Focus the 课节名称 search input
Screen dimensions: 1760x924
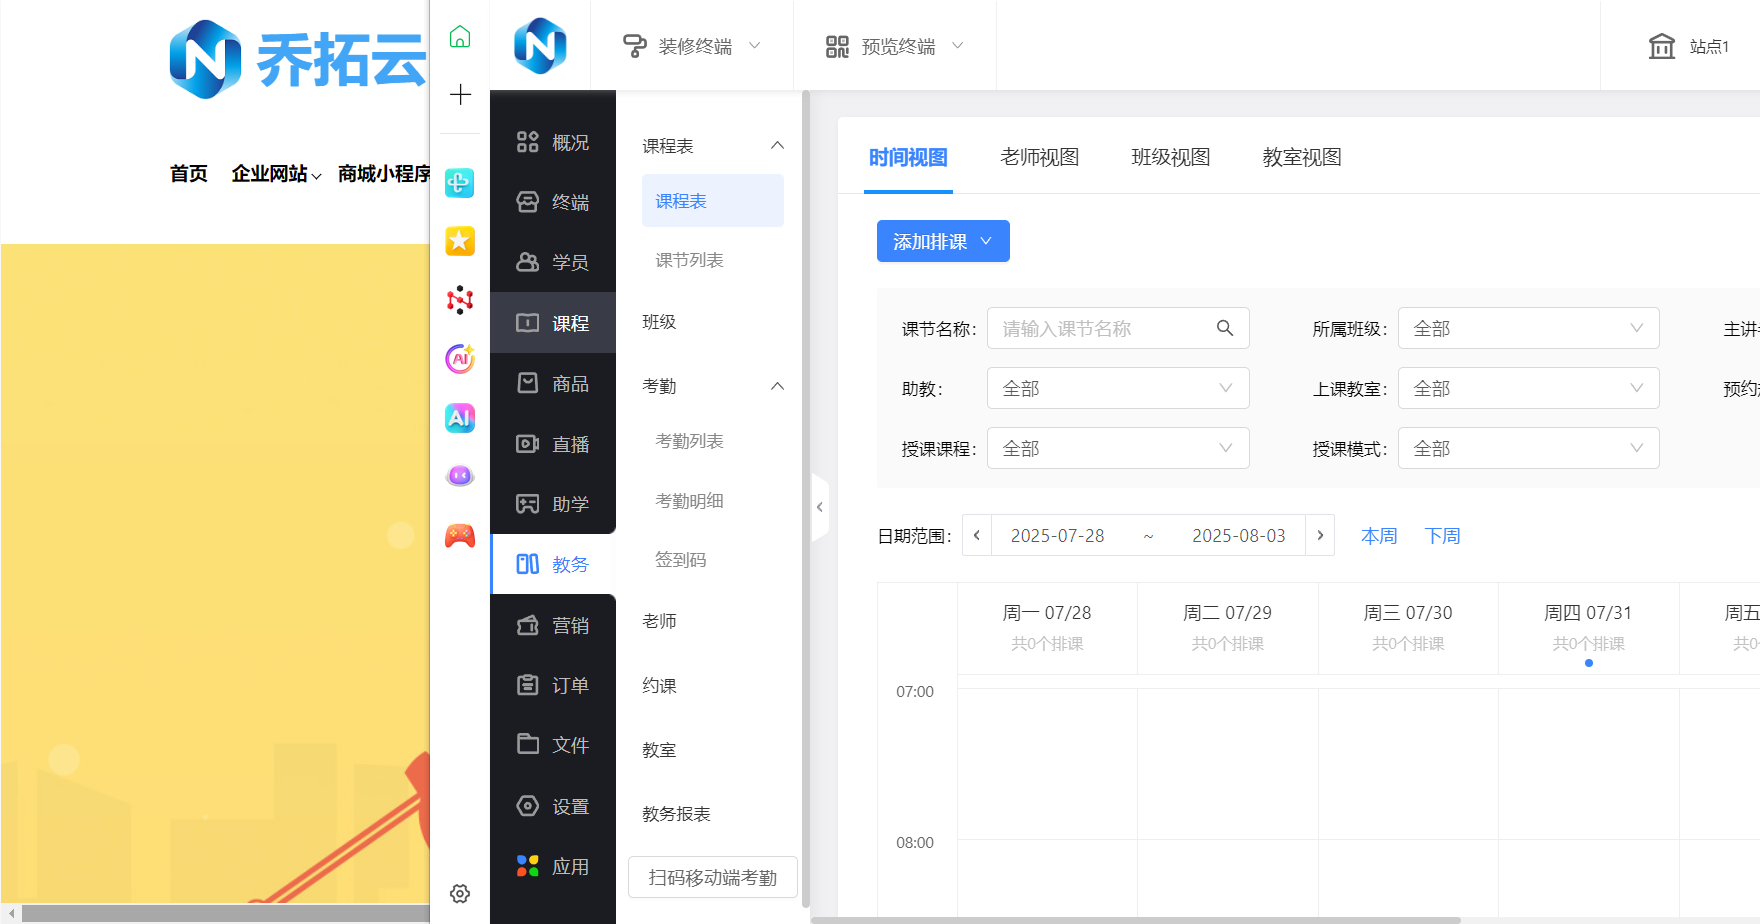pyautogui.click(x=1118, y=328)
